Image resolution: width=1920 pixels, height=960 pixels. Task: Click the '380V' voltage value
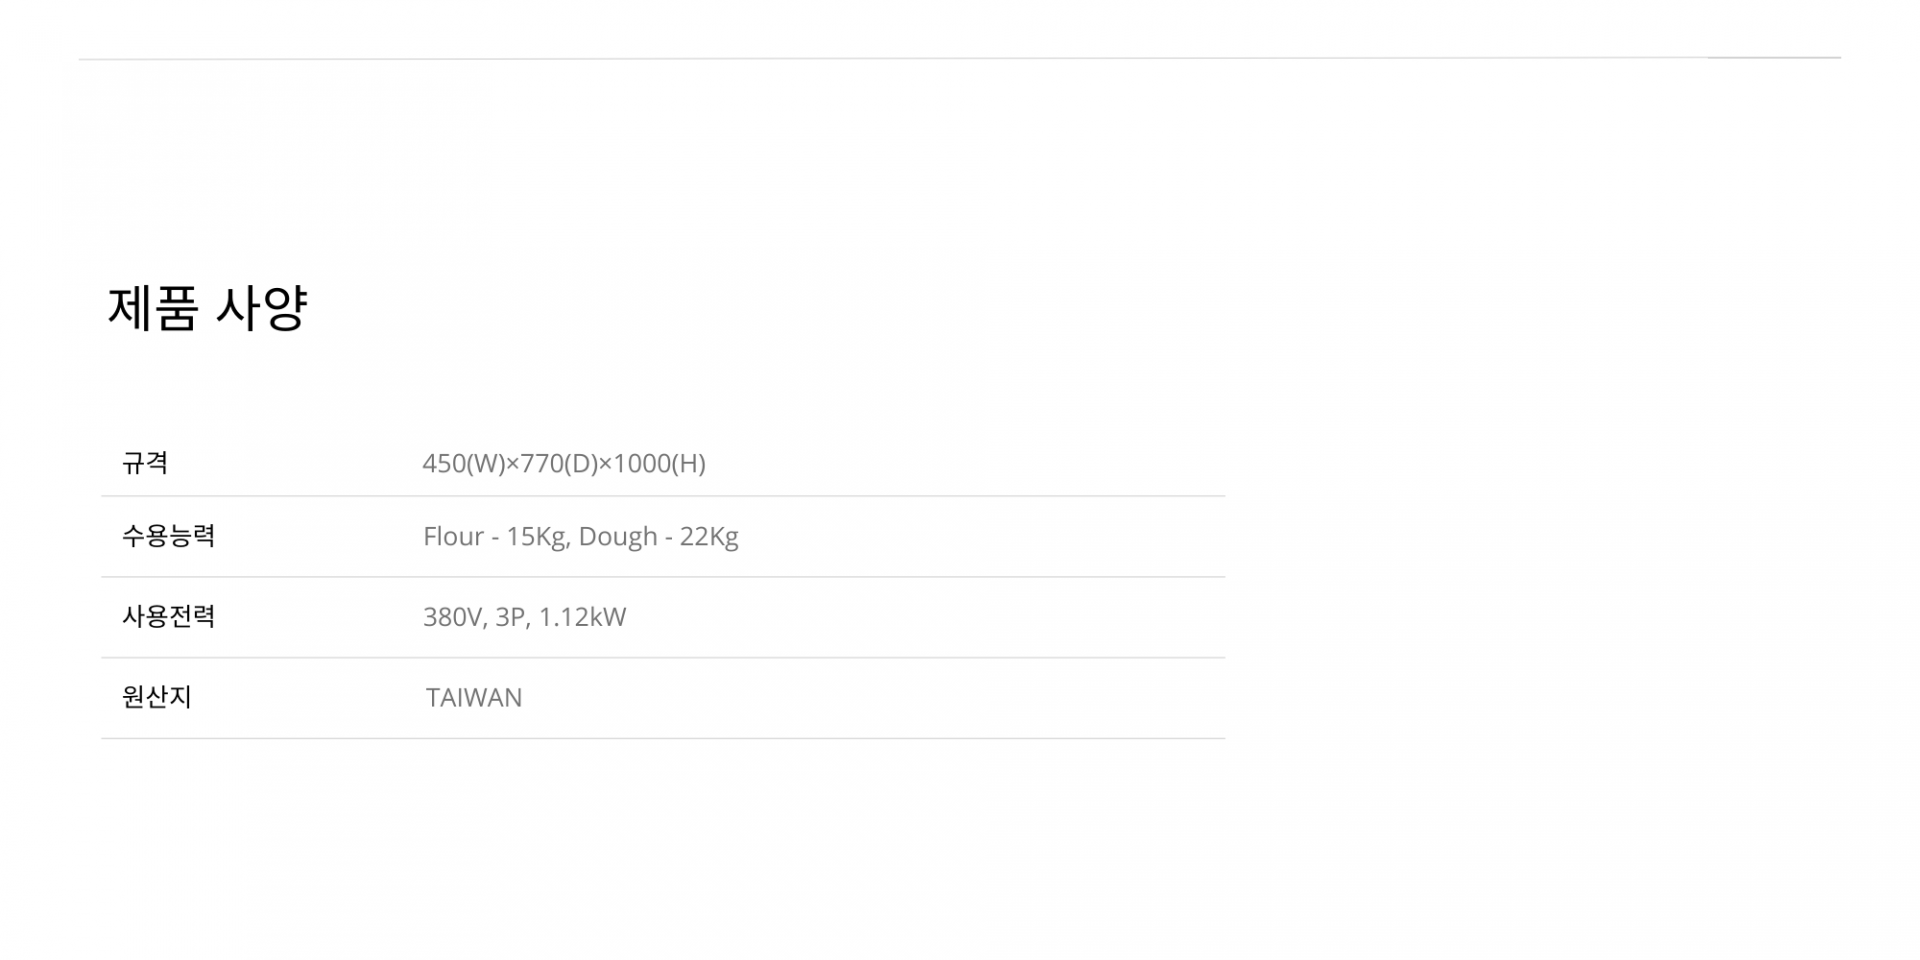453,617
